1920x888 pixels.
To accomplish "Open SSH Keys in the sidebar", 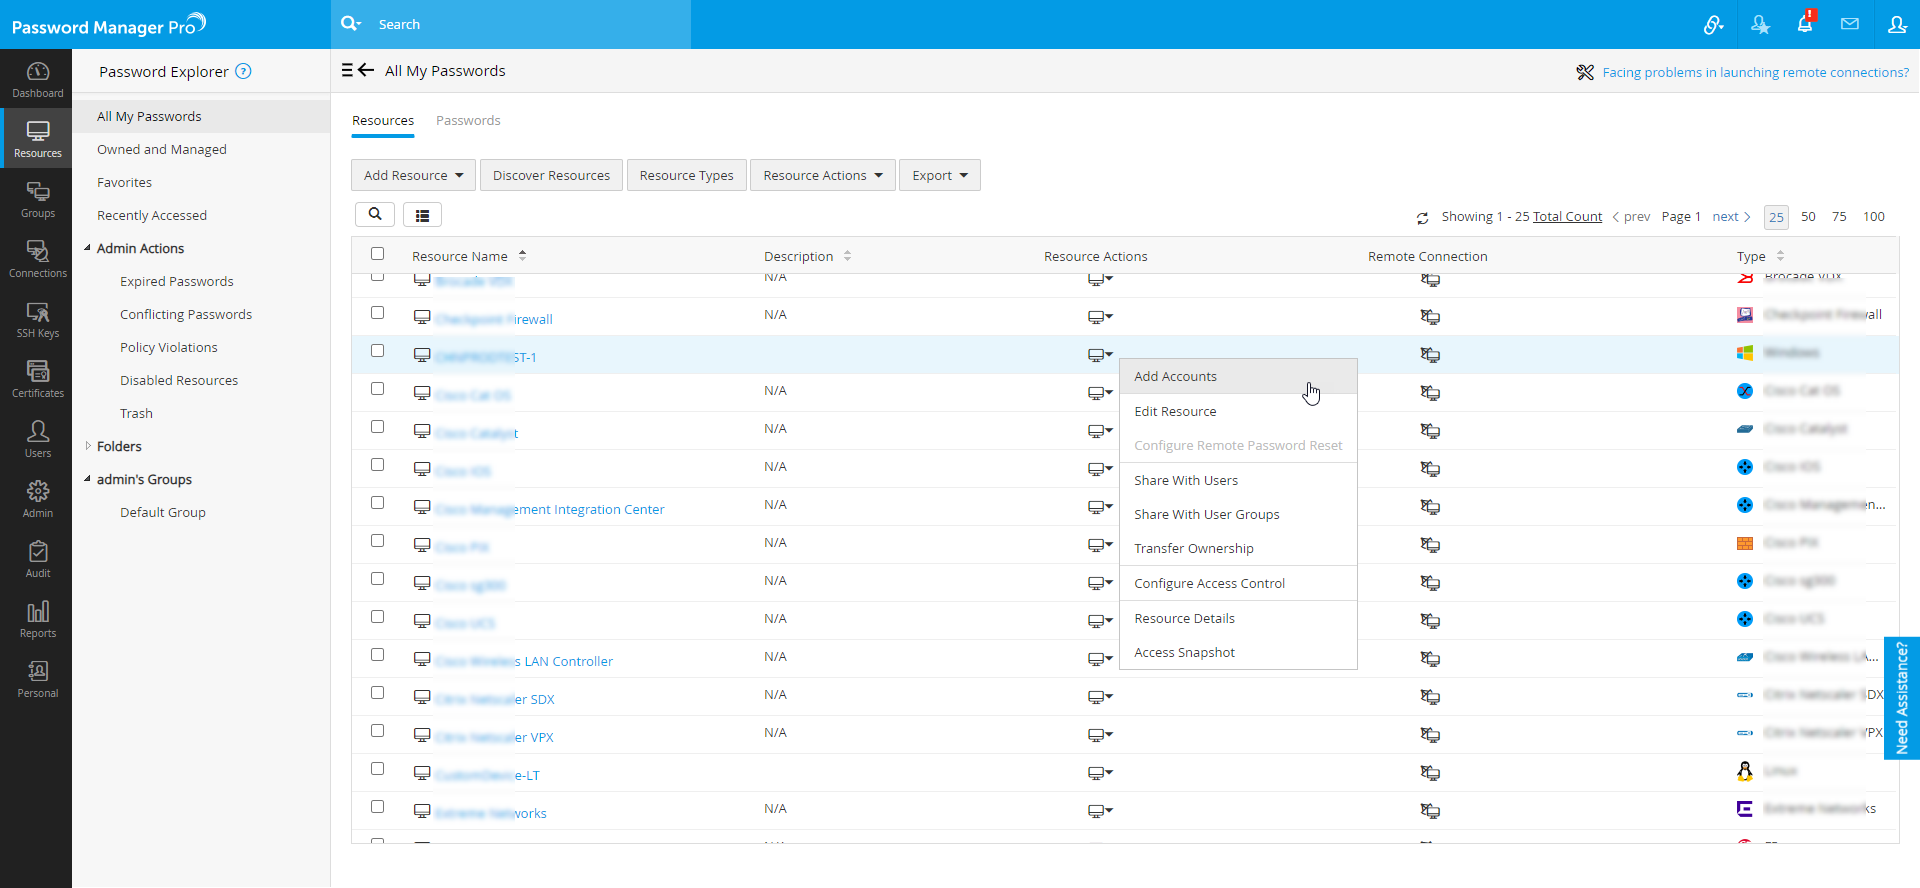I will pyautogui.click(x=37, y=319).
